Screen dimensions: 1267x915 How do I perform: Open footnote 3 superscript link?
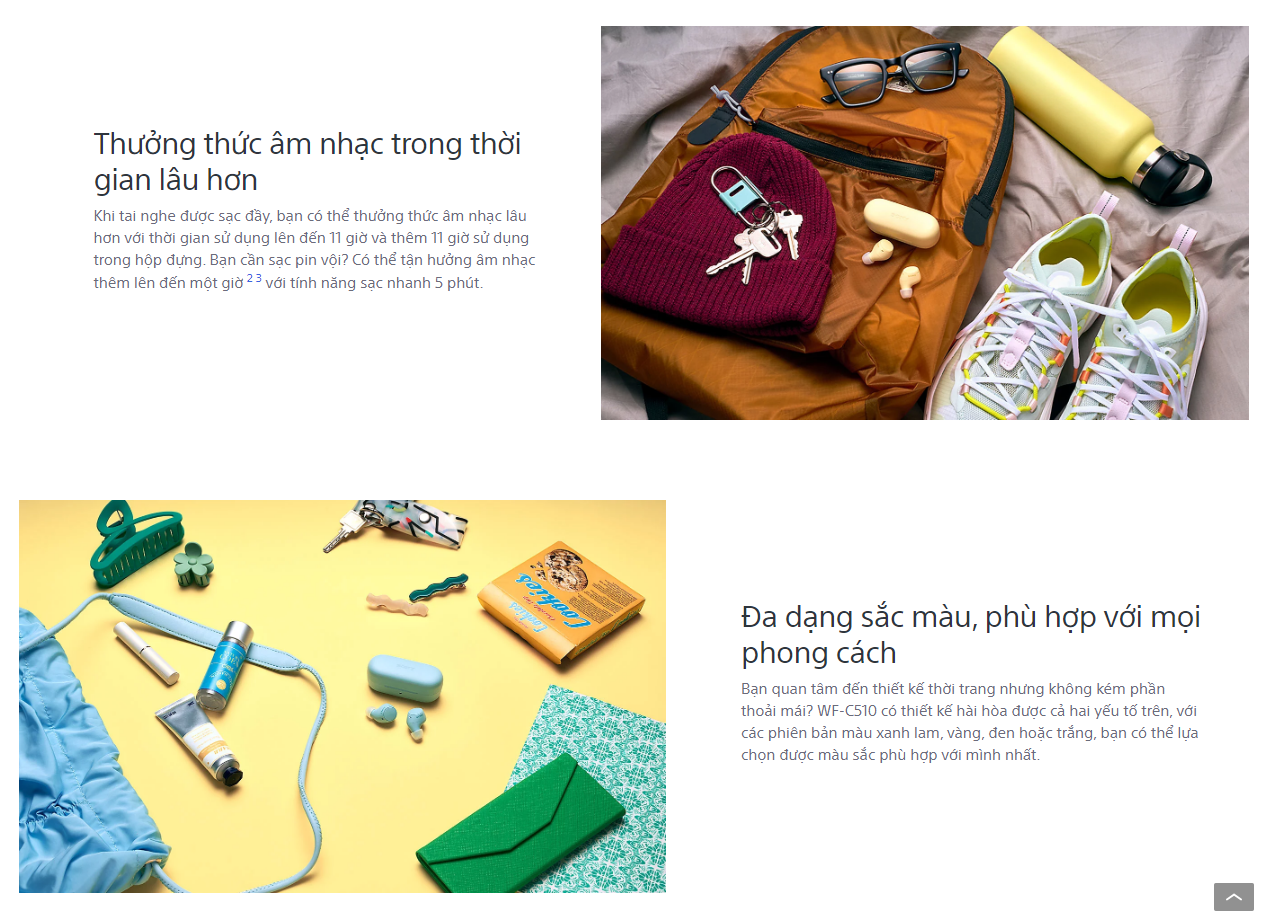[258, 278]
